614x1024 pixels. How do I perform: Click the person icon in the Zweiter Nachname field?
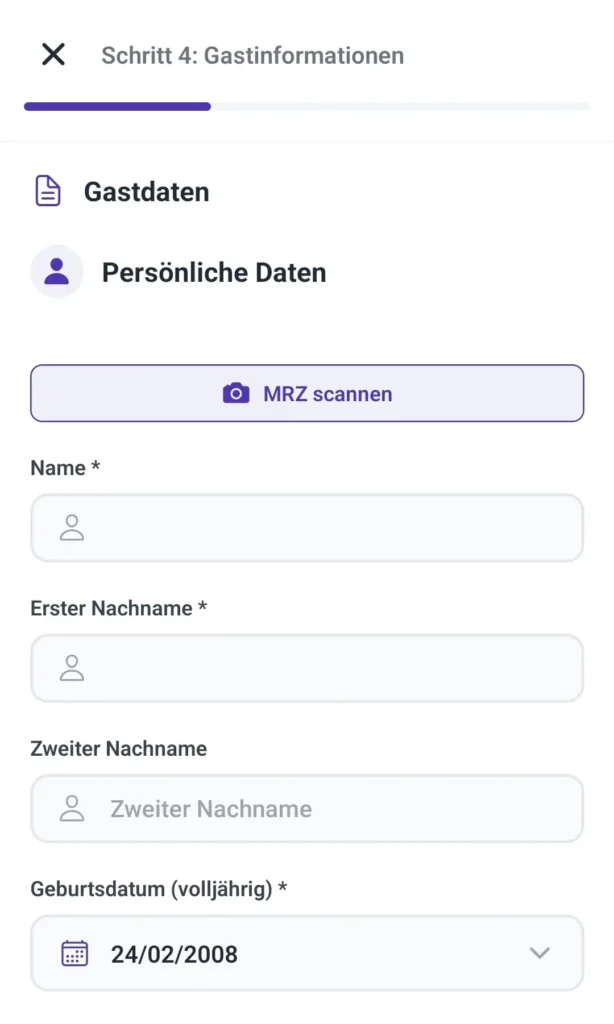point(71,808)
